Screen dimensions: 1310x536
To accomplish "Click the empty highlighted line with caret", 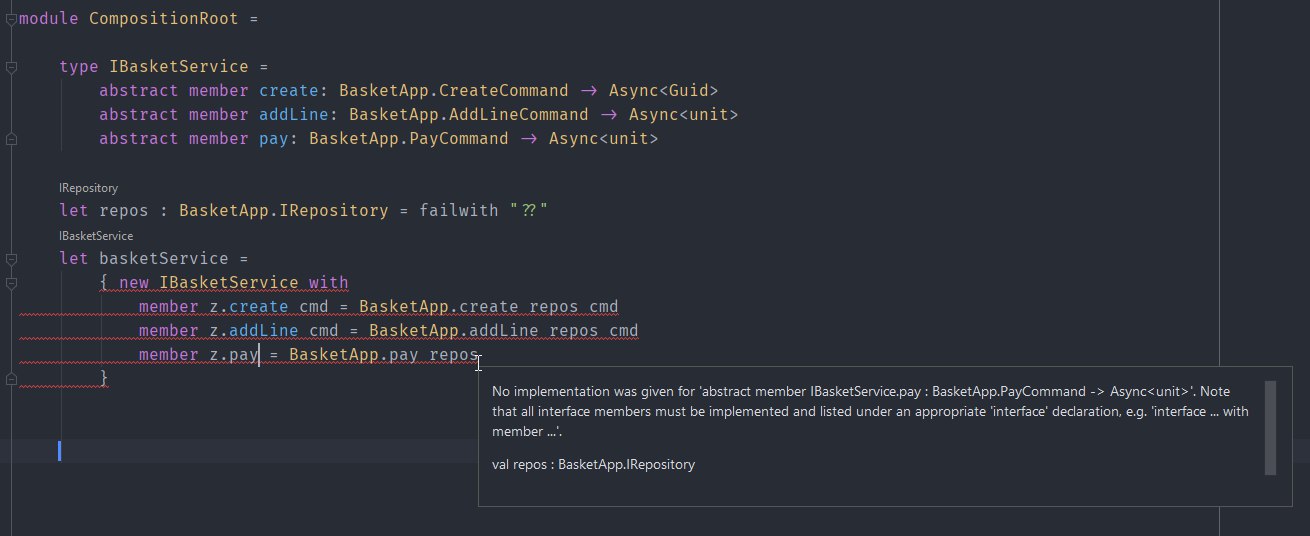I will [400, 451].
